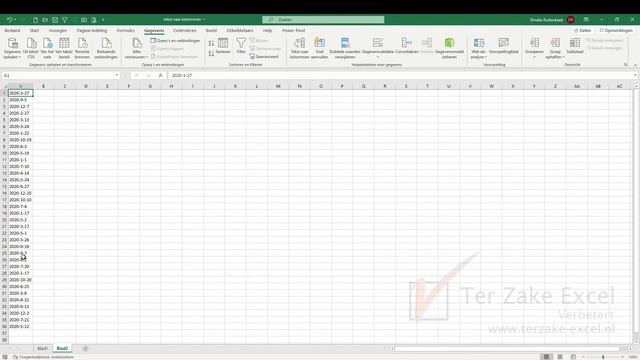
Task: Click Dubbele waarden verwijderen icon
Action: point(345,48)
